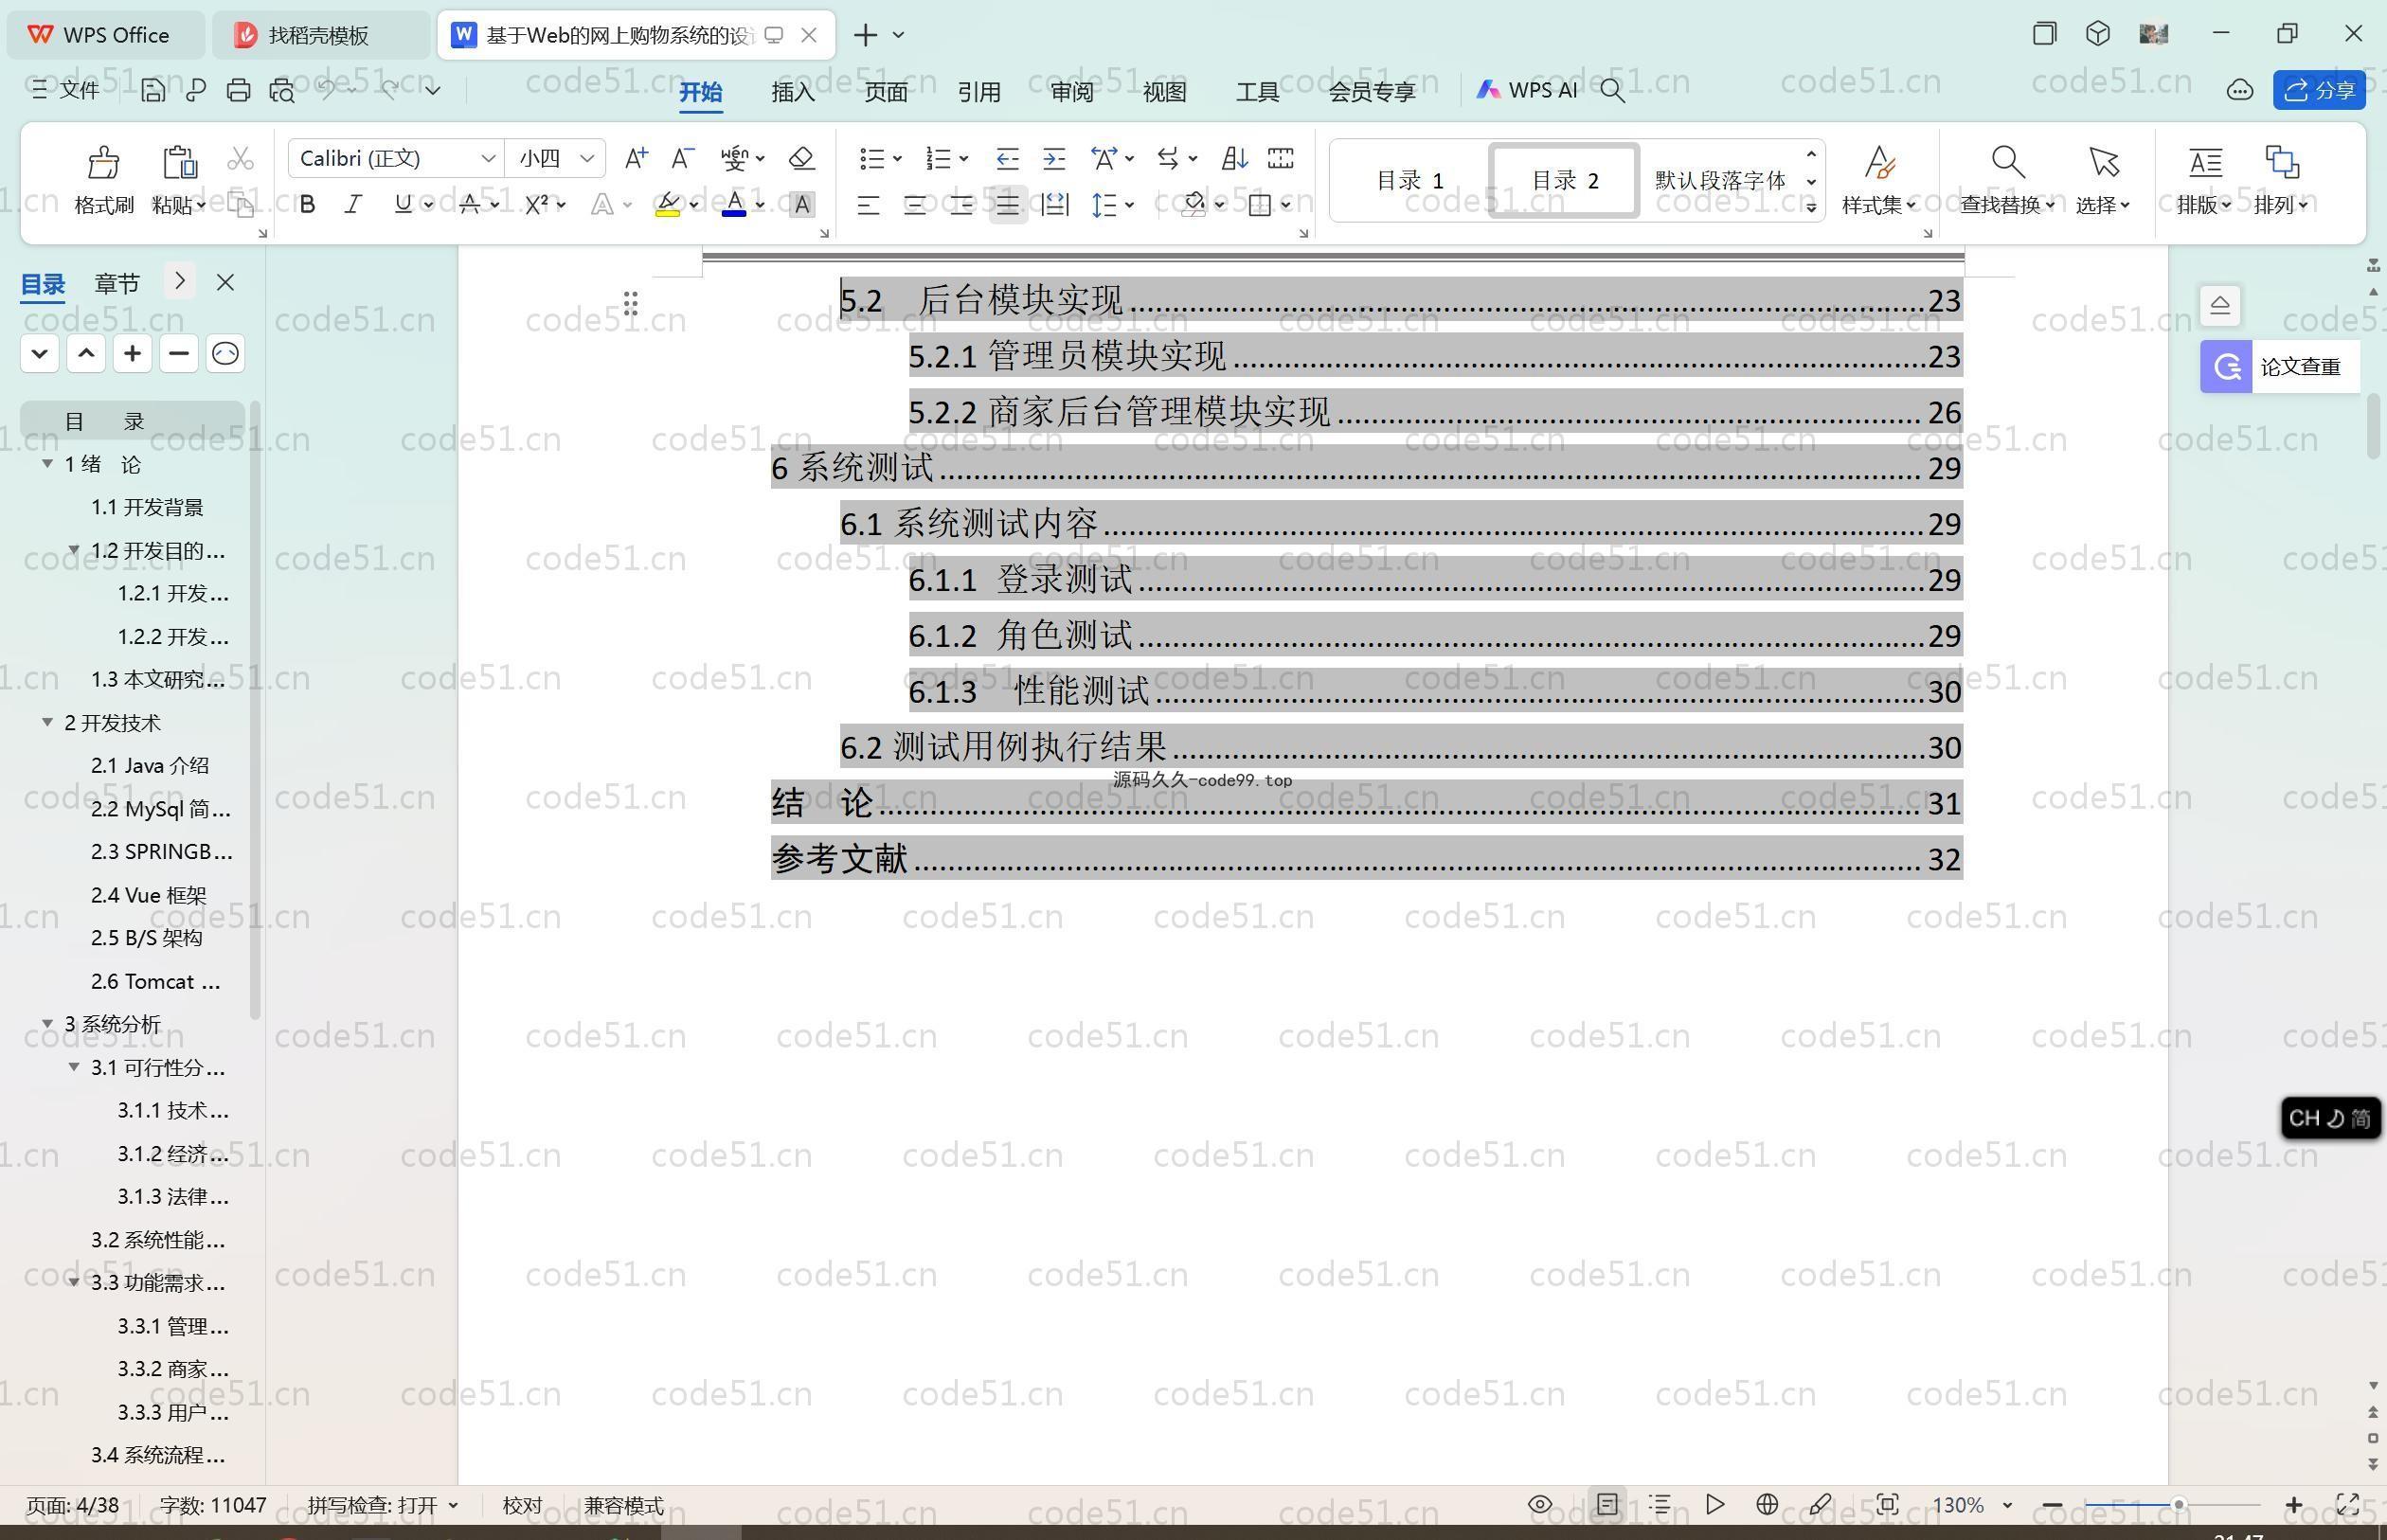Toggle spell check 拼写检查 in status bar

click(x=383, y=1505)
